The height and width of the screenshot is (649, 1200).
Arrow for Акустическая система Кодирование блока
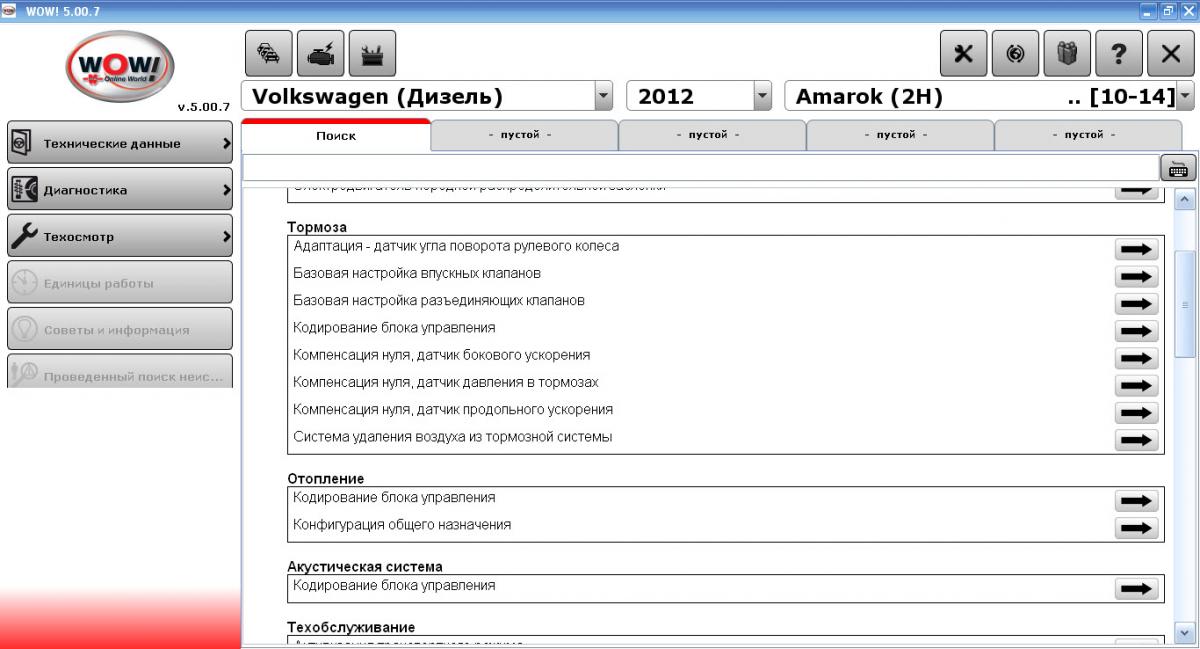click(1137, 588)
